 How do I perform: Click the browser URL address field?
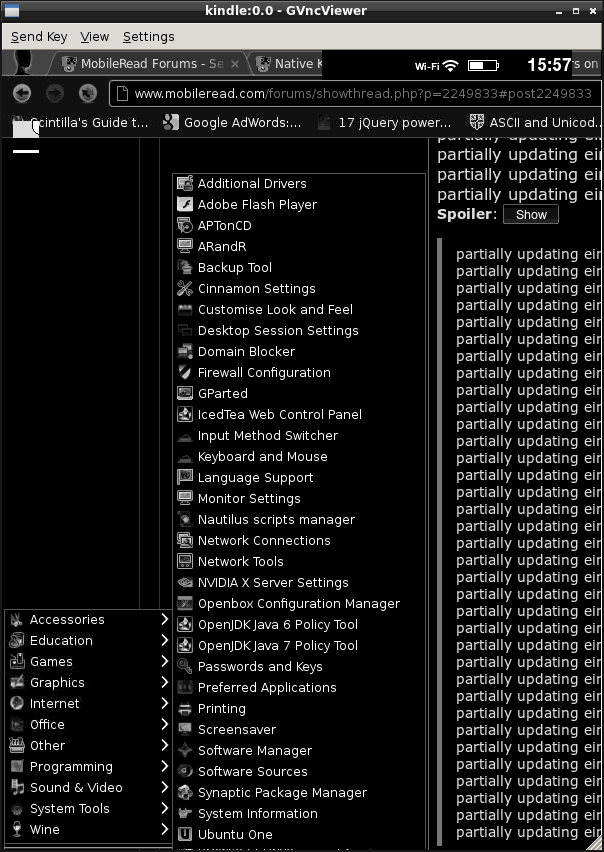[355, 93]
